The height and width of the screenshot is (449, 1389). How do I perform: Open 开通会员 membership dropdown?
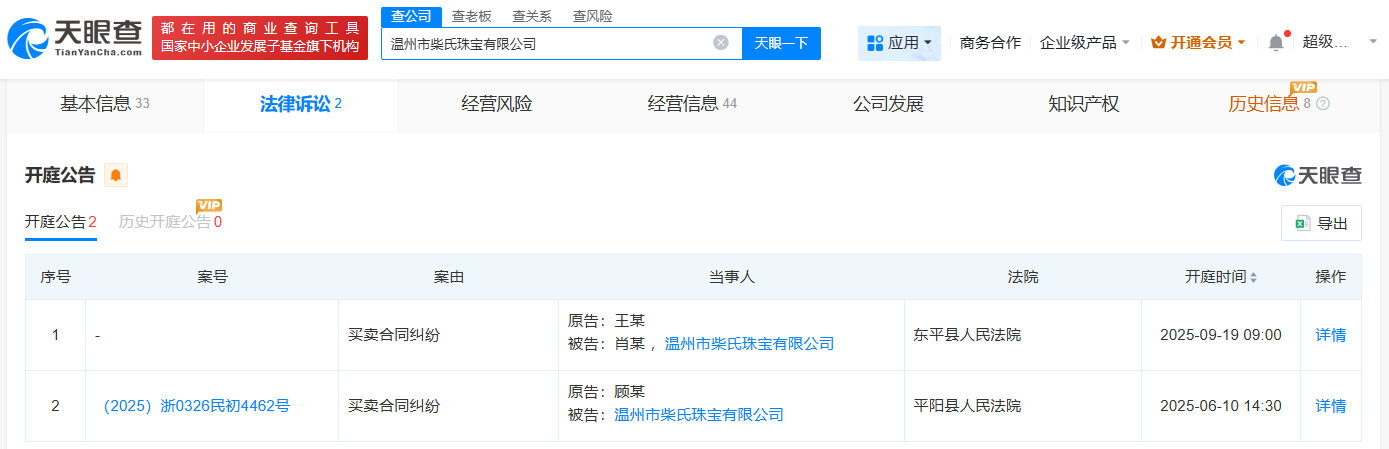point(1198,43)
